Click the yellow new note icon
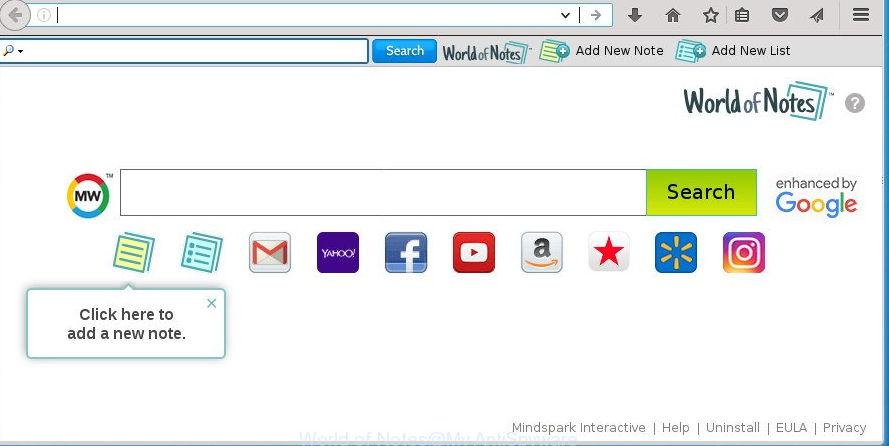This screenshot has width=889, height=446. [133, 253]
